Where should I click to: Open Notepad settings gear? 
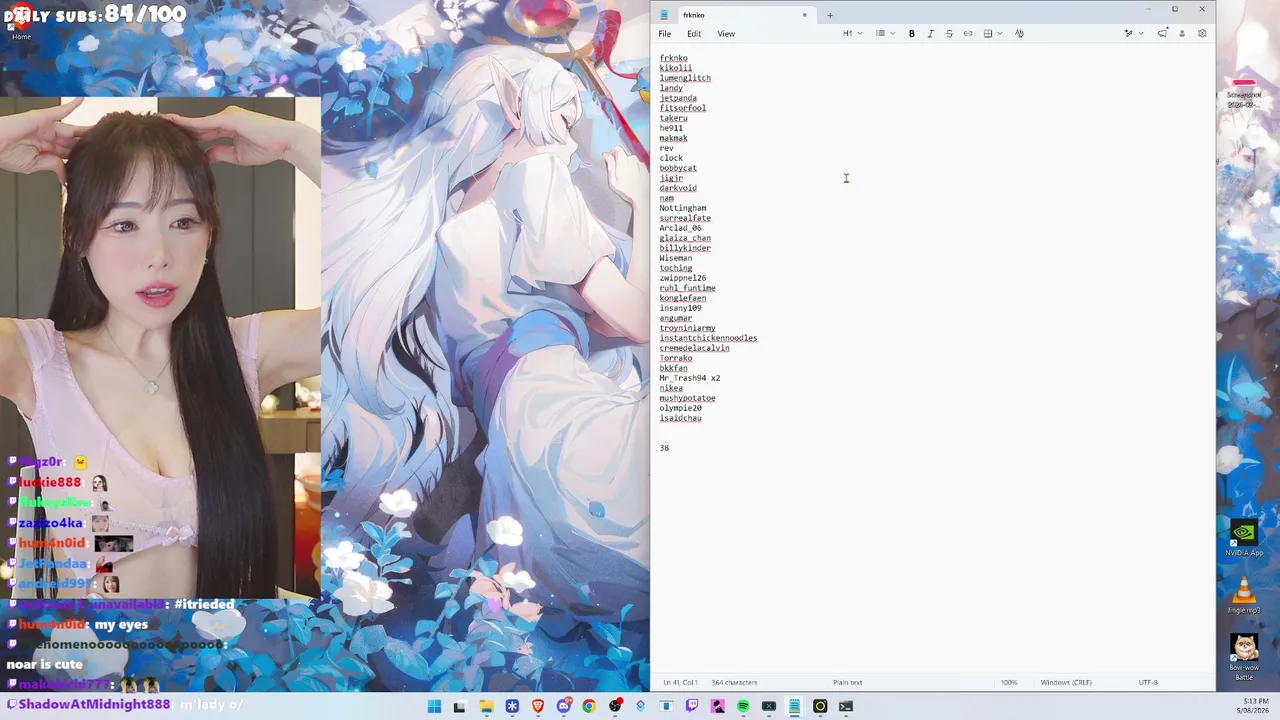(1202, 34)
